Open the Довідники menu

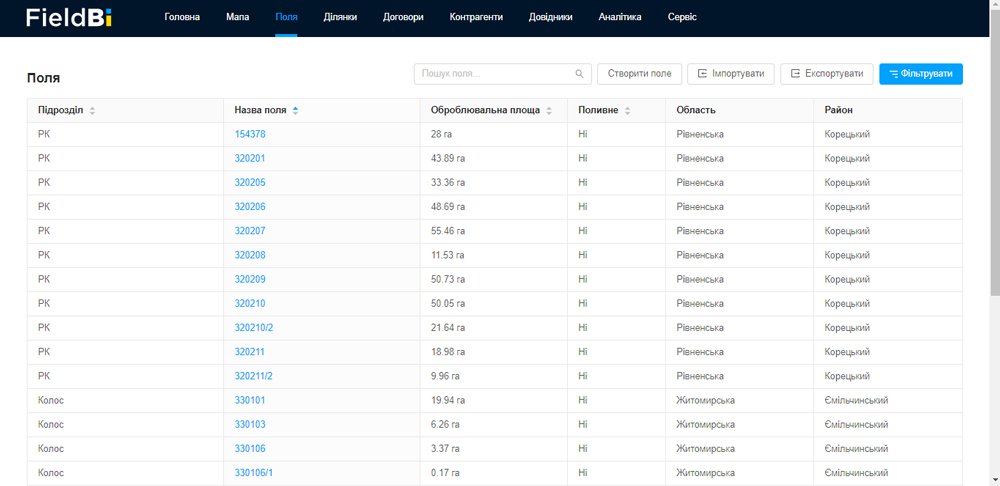pos(550,18)
